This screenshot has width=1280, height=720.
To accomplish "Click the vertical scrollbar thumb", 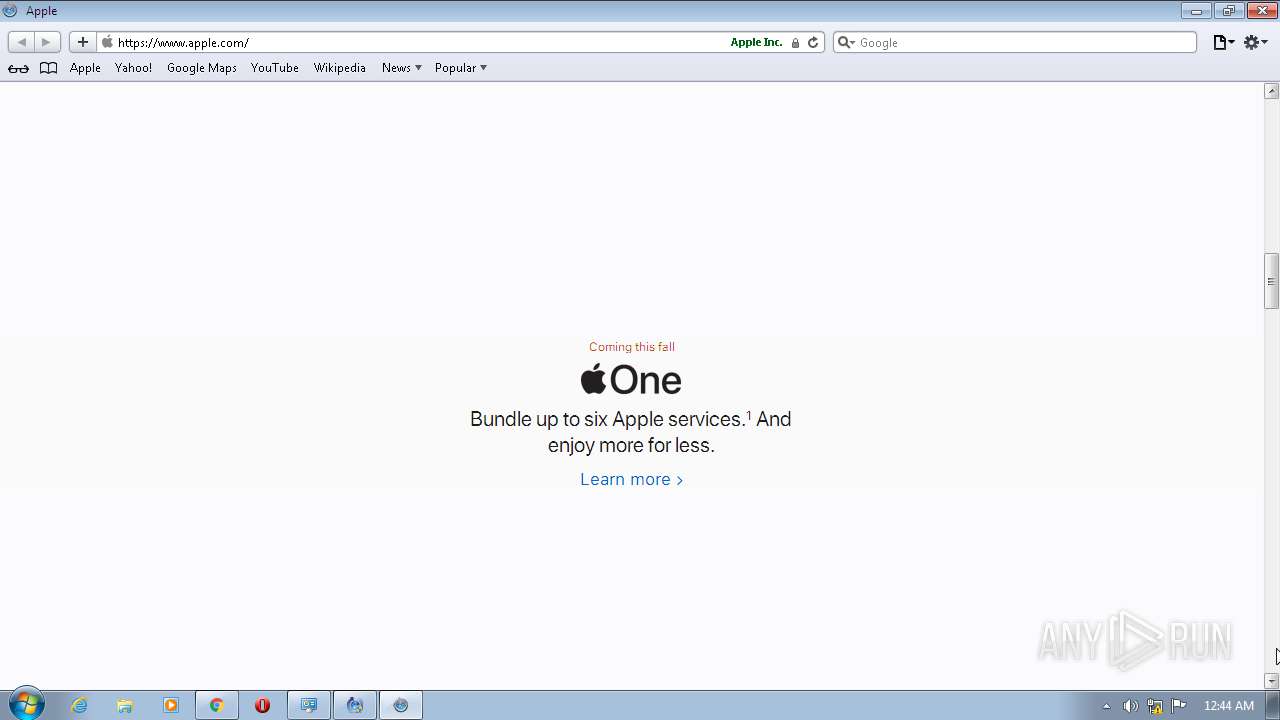I will pyautogui.click(x=1271, y=281).
